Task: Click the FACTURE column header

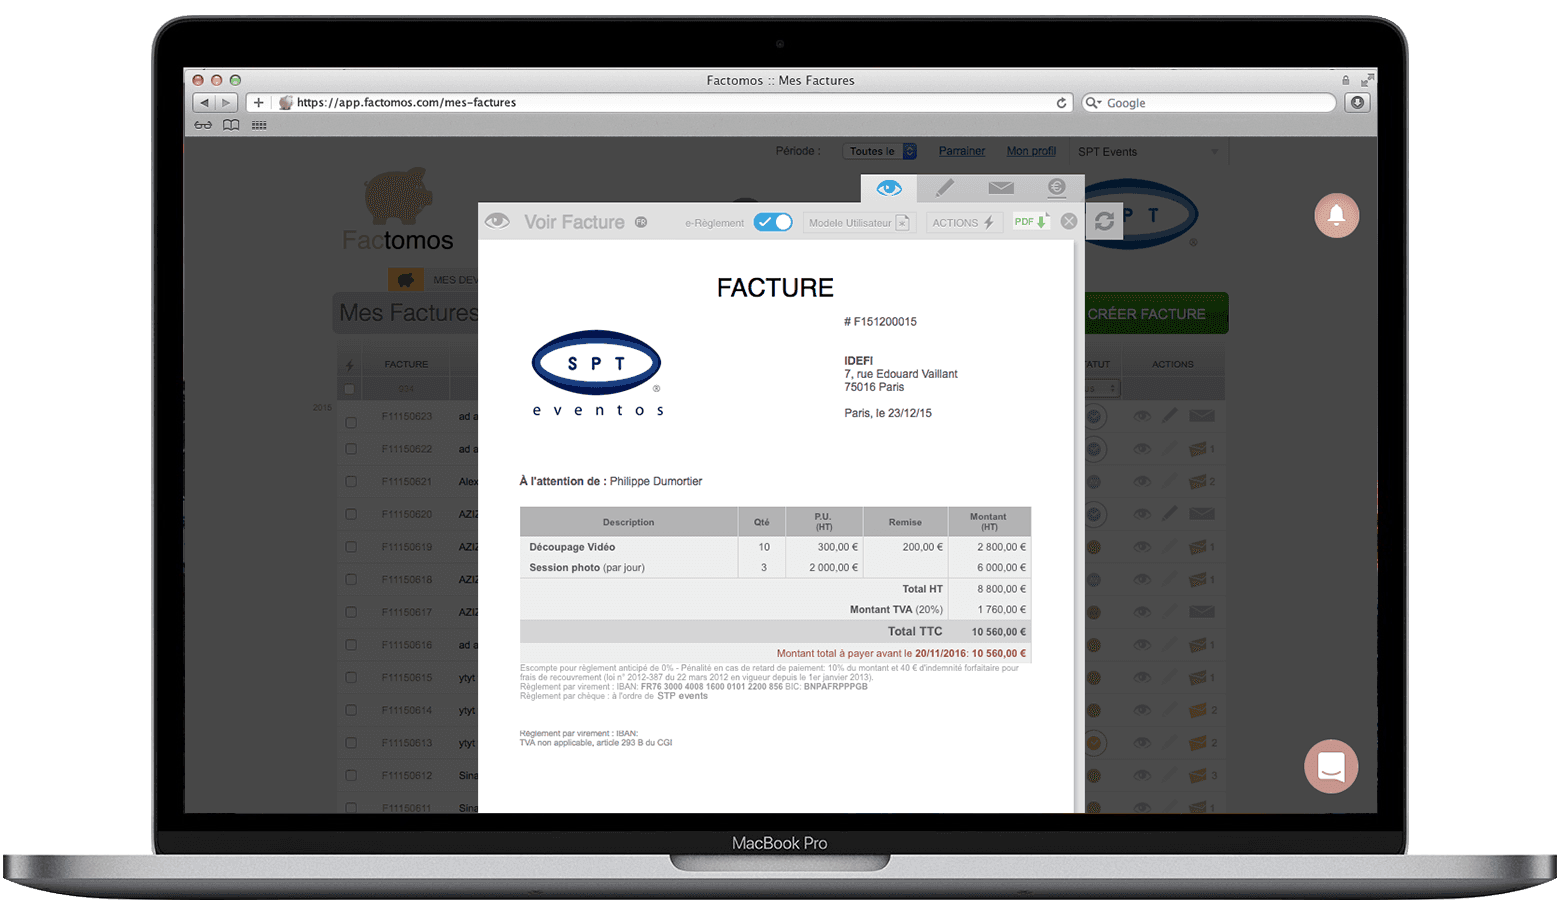Action: 406,363
